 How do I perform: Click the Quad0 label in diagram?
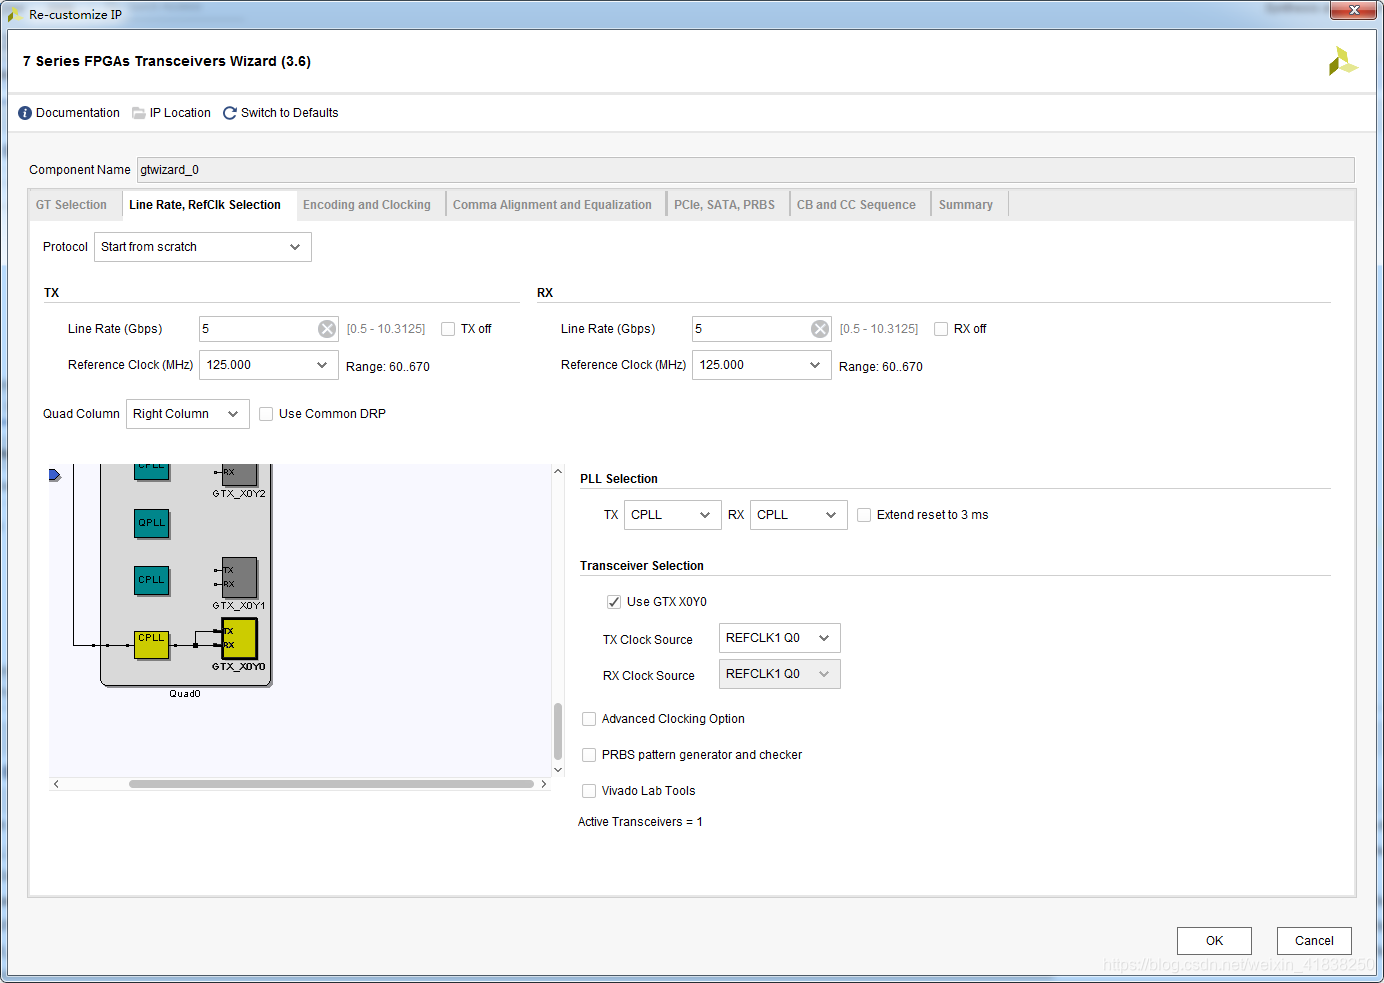click(x=185, y=694)
